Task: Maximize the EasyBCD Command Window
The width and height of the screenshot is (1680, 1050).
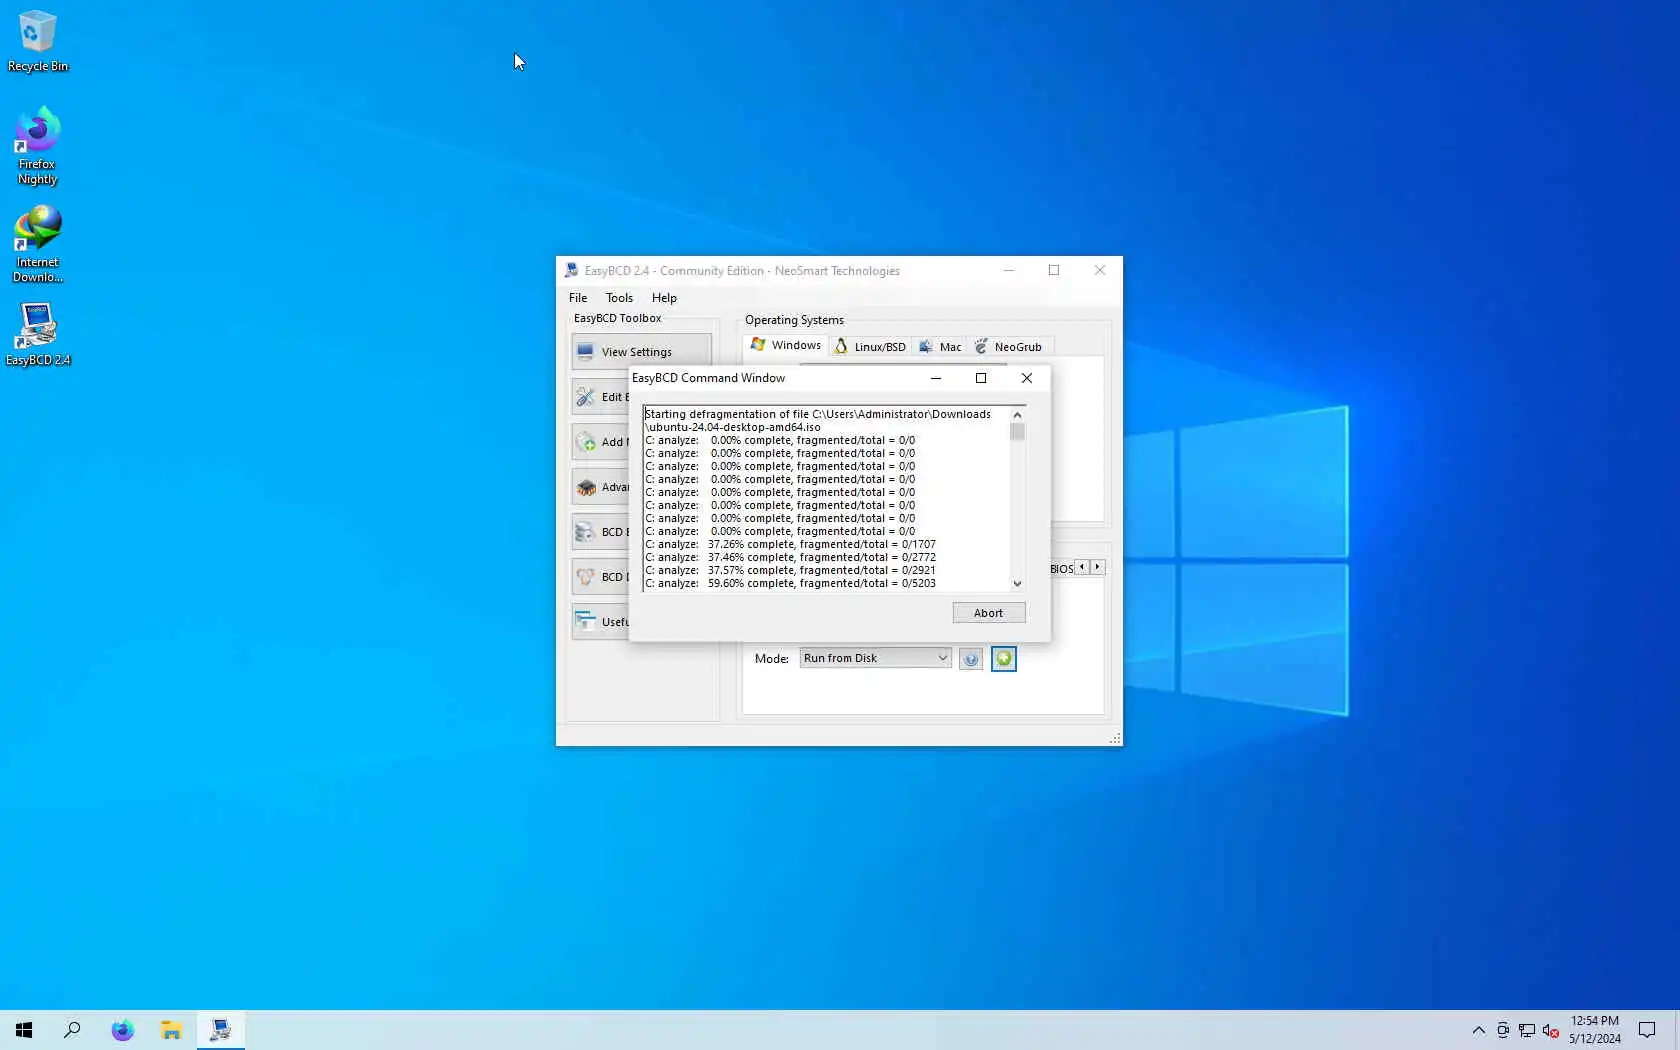Action: (x=981, y=378)
